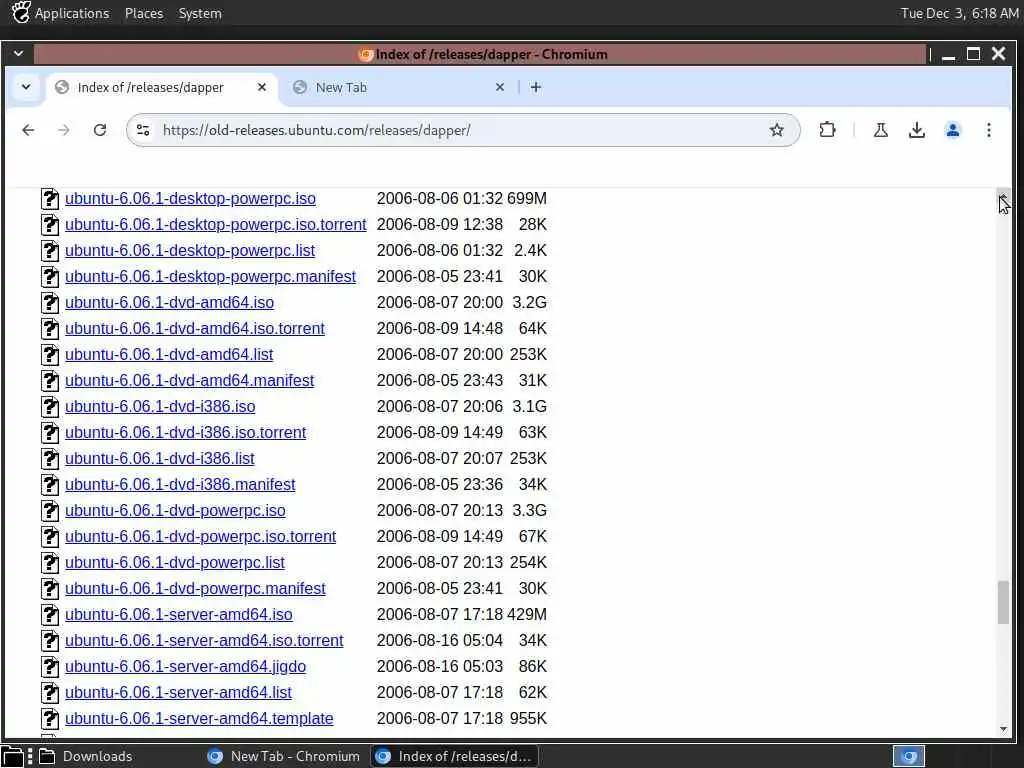1024x768 pixels.
Task: Open ubuntu-6.06.1-server-amd64.template
Action: [199, 719]
